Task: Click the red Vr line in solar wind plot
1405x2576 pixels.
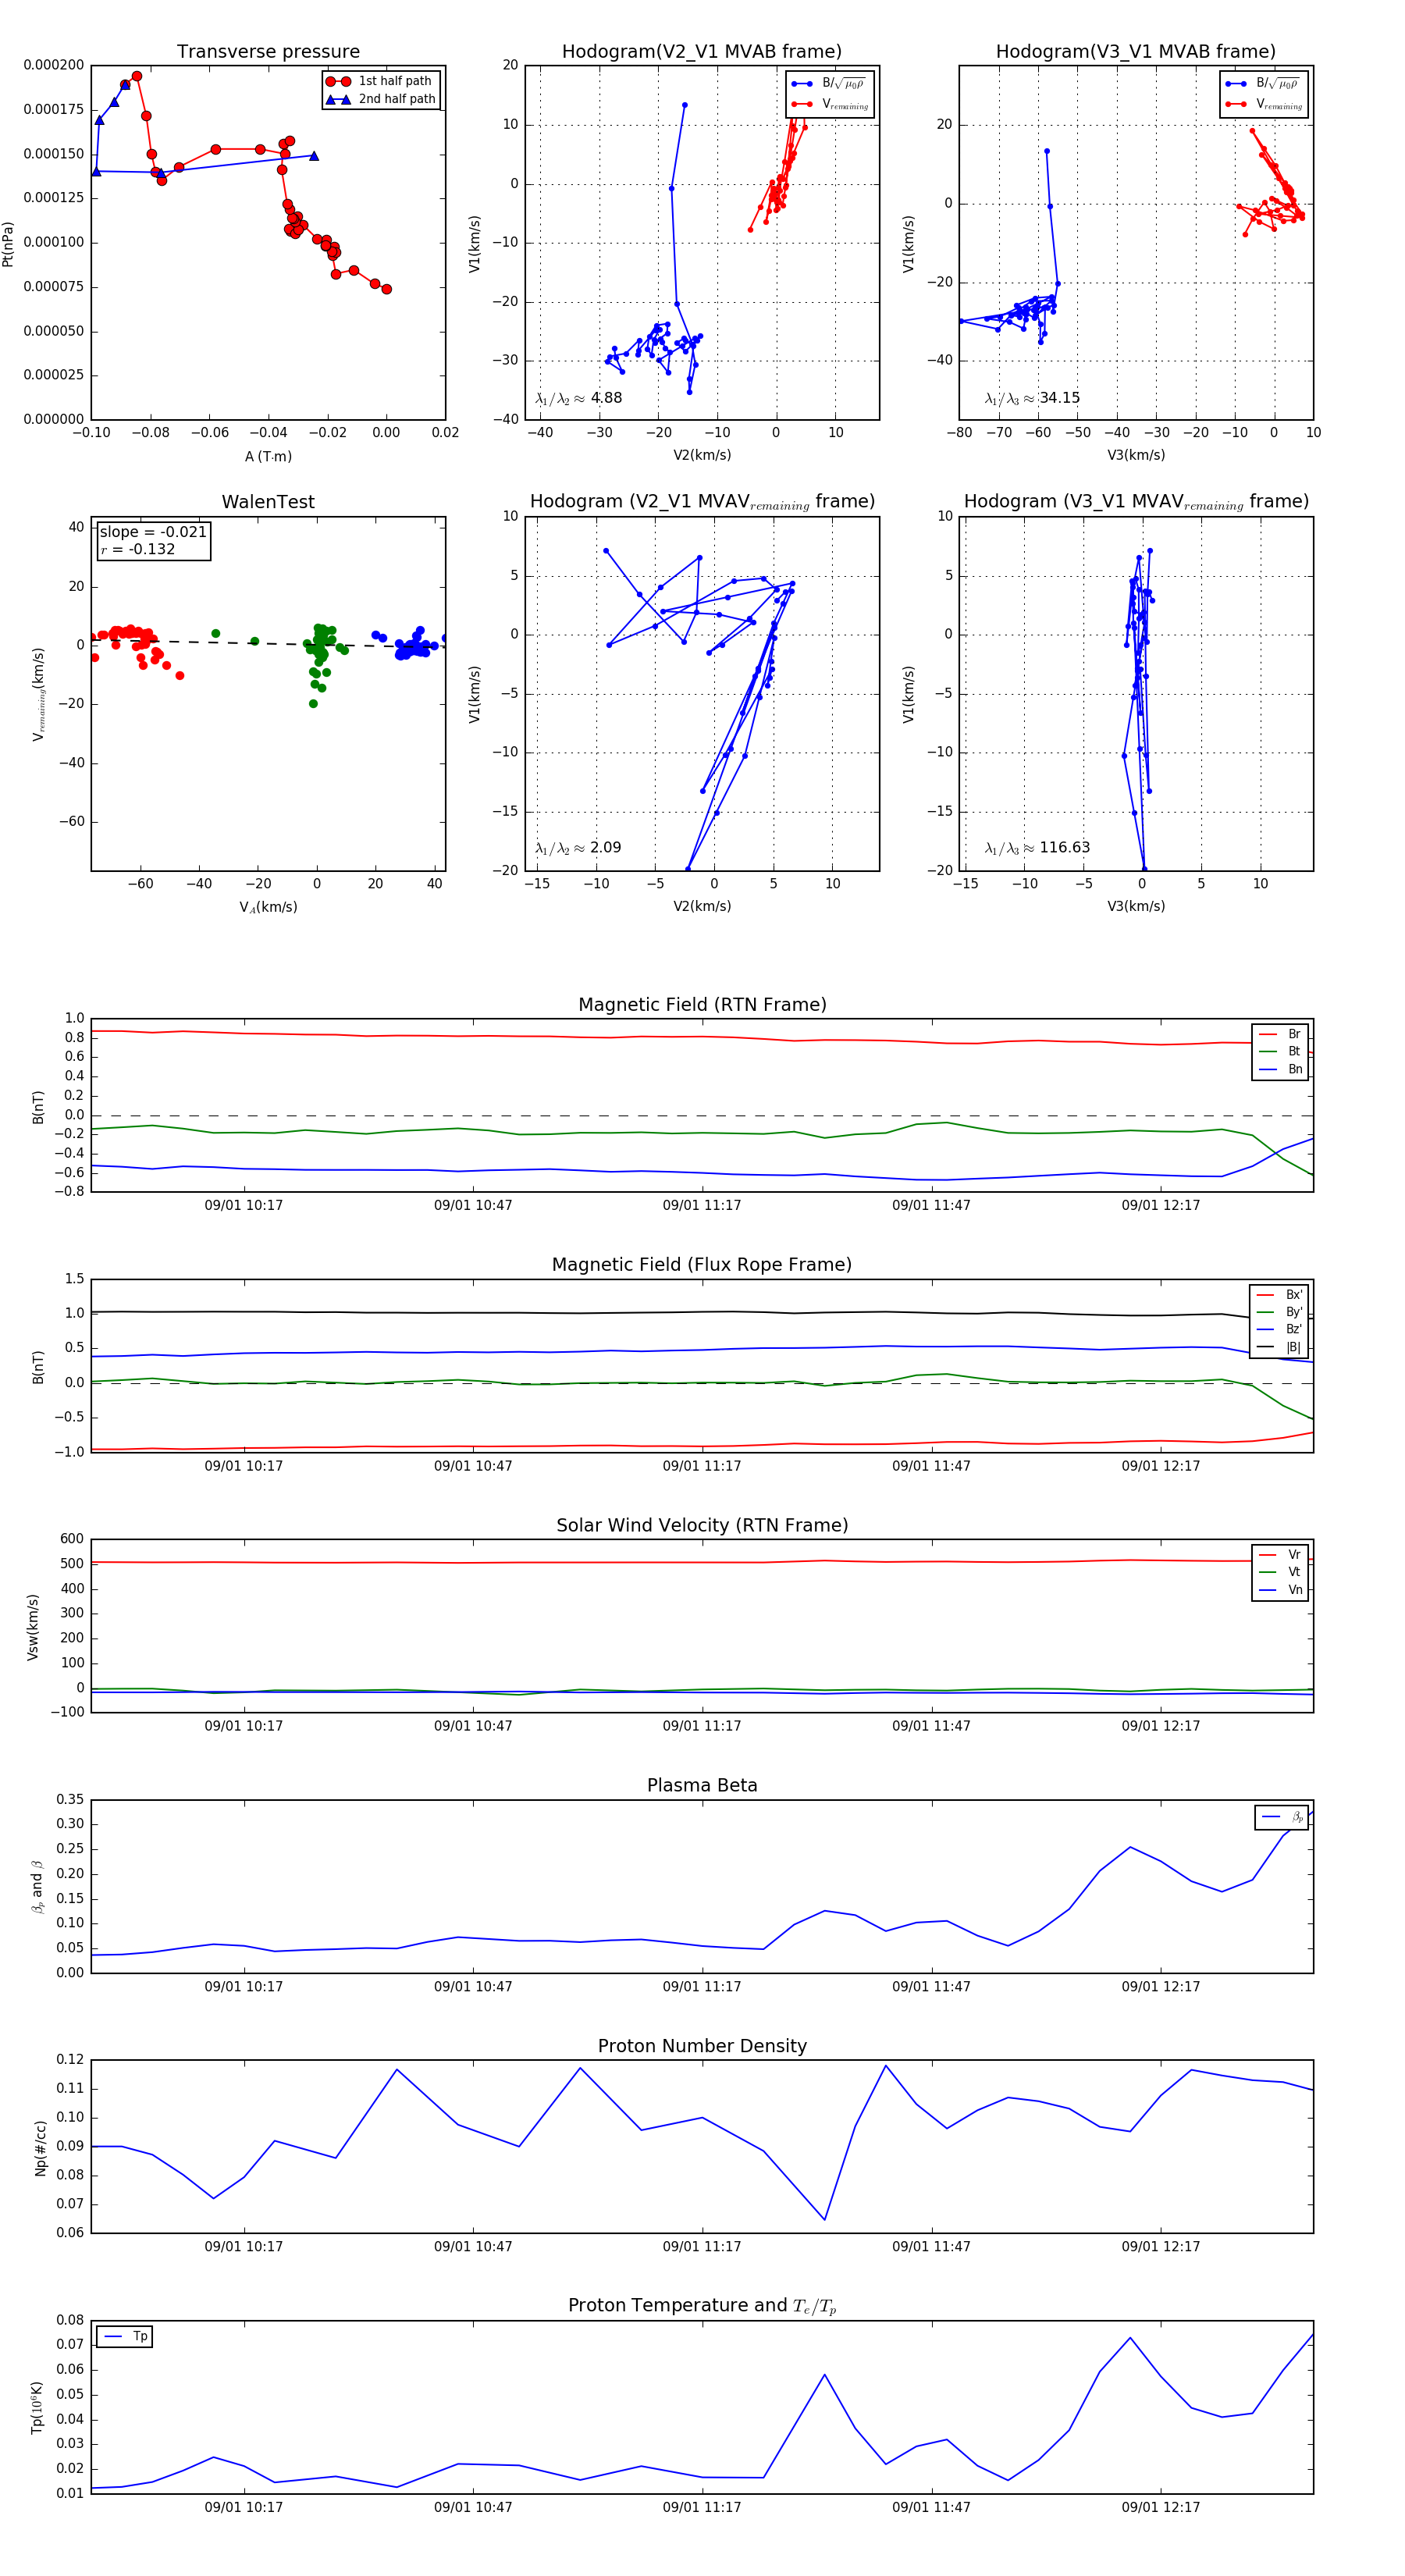Action: tap(700, 1561)
